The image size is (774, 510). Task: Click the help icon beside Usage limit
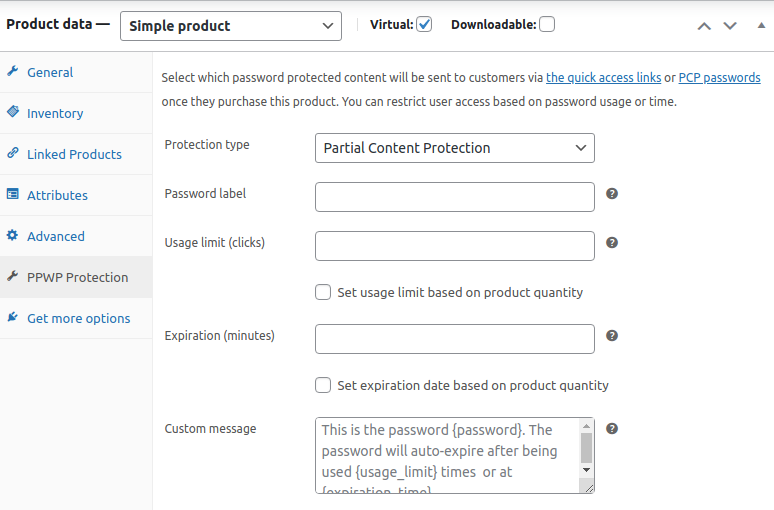[x=612, y=242]
